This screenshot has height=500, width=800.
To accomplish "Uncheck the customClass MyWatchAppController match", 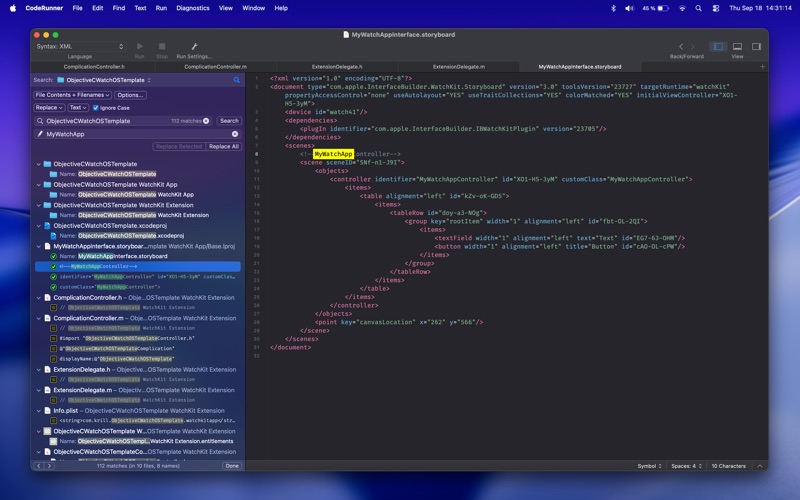I will click(x=54, y=287).
